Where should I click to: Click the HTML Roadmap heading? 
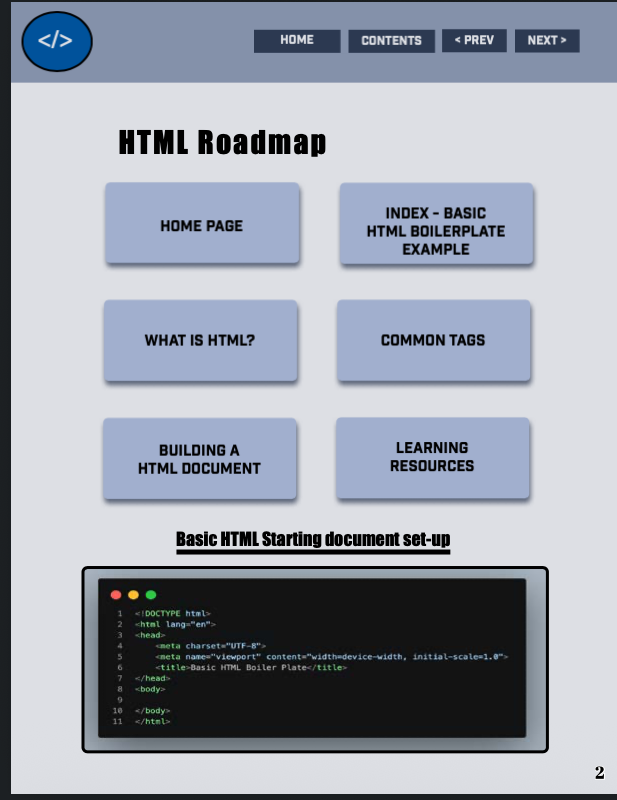pos(222,142)
